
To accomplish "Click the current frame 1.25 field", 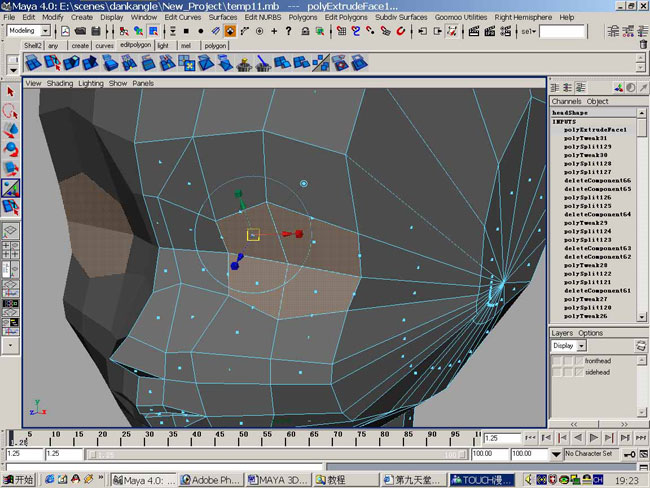I will pyautogui.click(x=502, y=438).
